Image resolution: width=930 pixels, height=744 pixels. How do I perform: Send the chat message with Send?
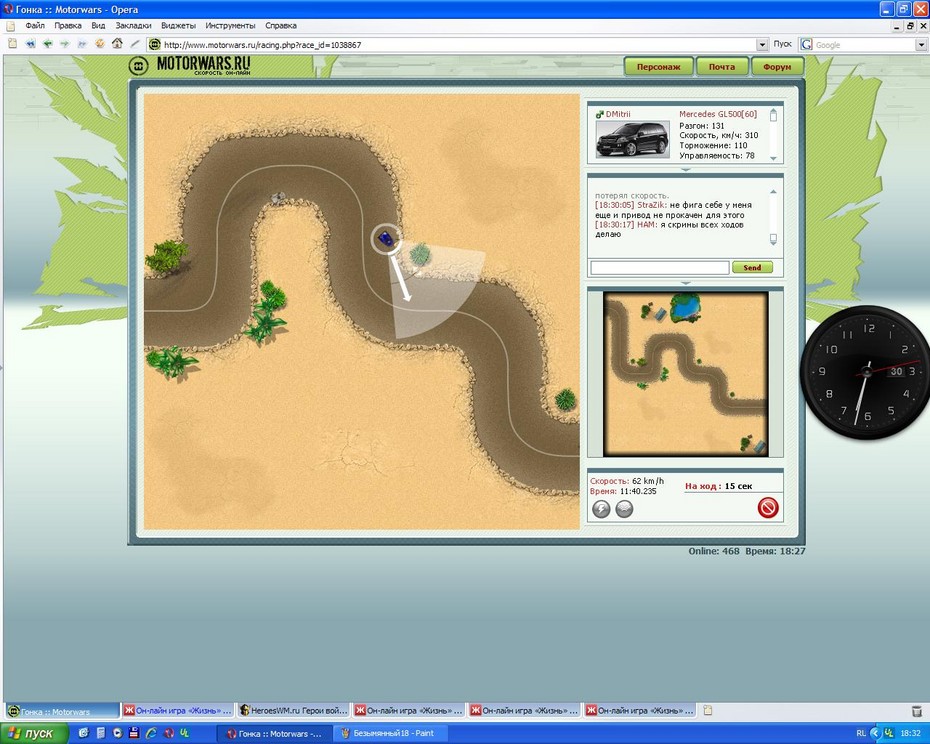pyautogui.click(x=752, y=268)
